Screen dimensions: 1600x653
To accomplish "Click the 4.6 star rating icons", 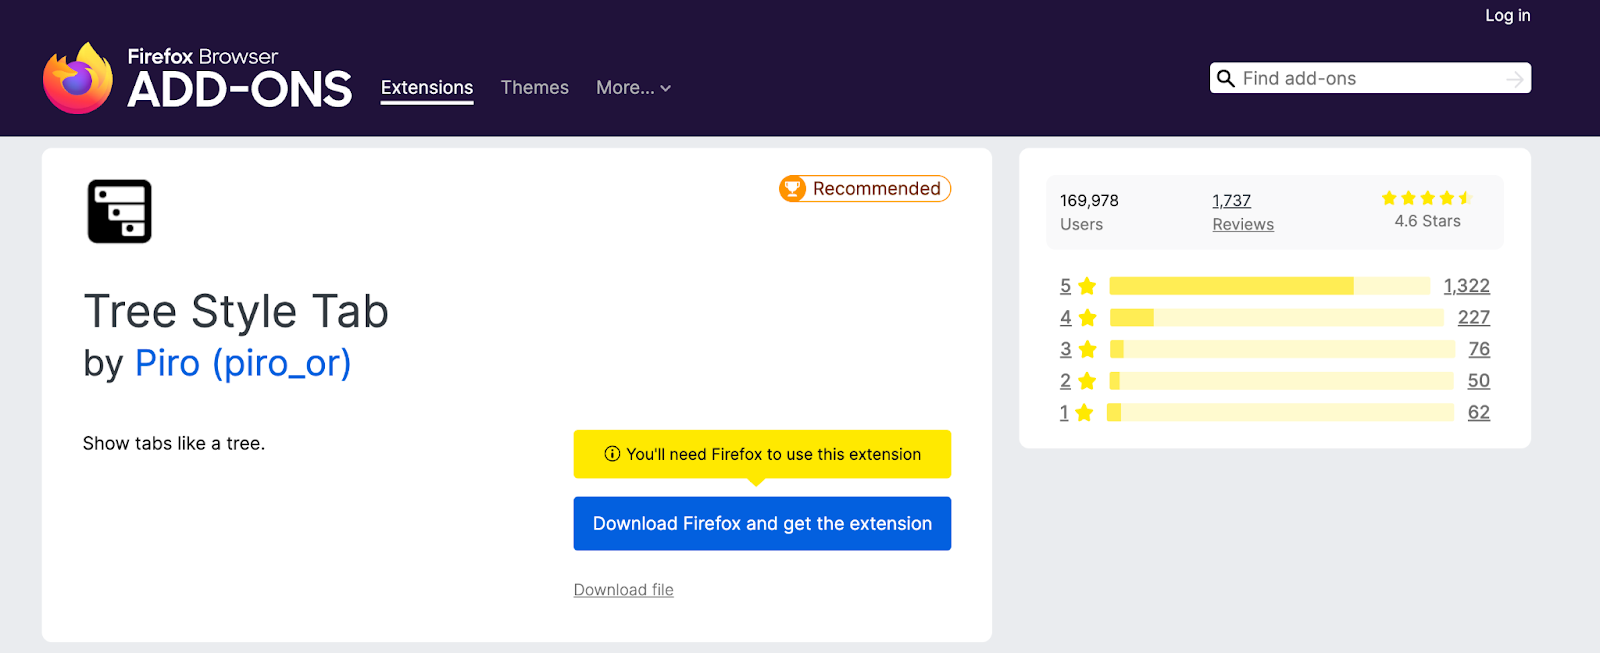I will (1427, 198).
